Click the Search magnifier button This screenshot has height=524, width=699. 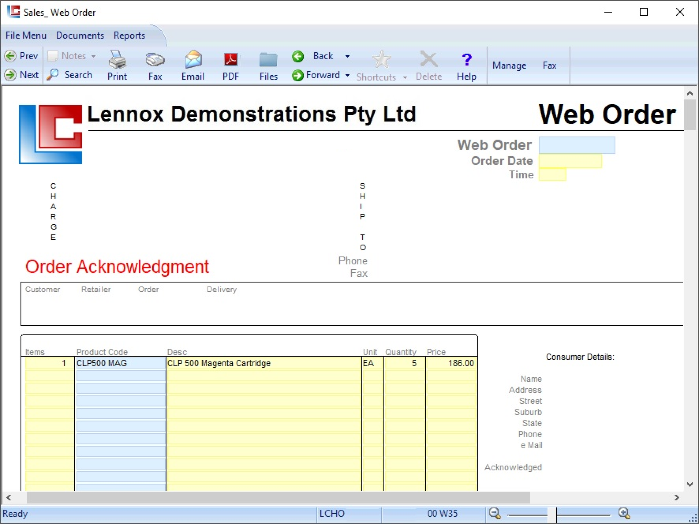[69, 75]
